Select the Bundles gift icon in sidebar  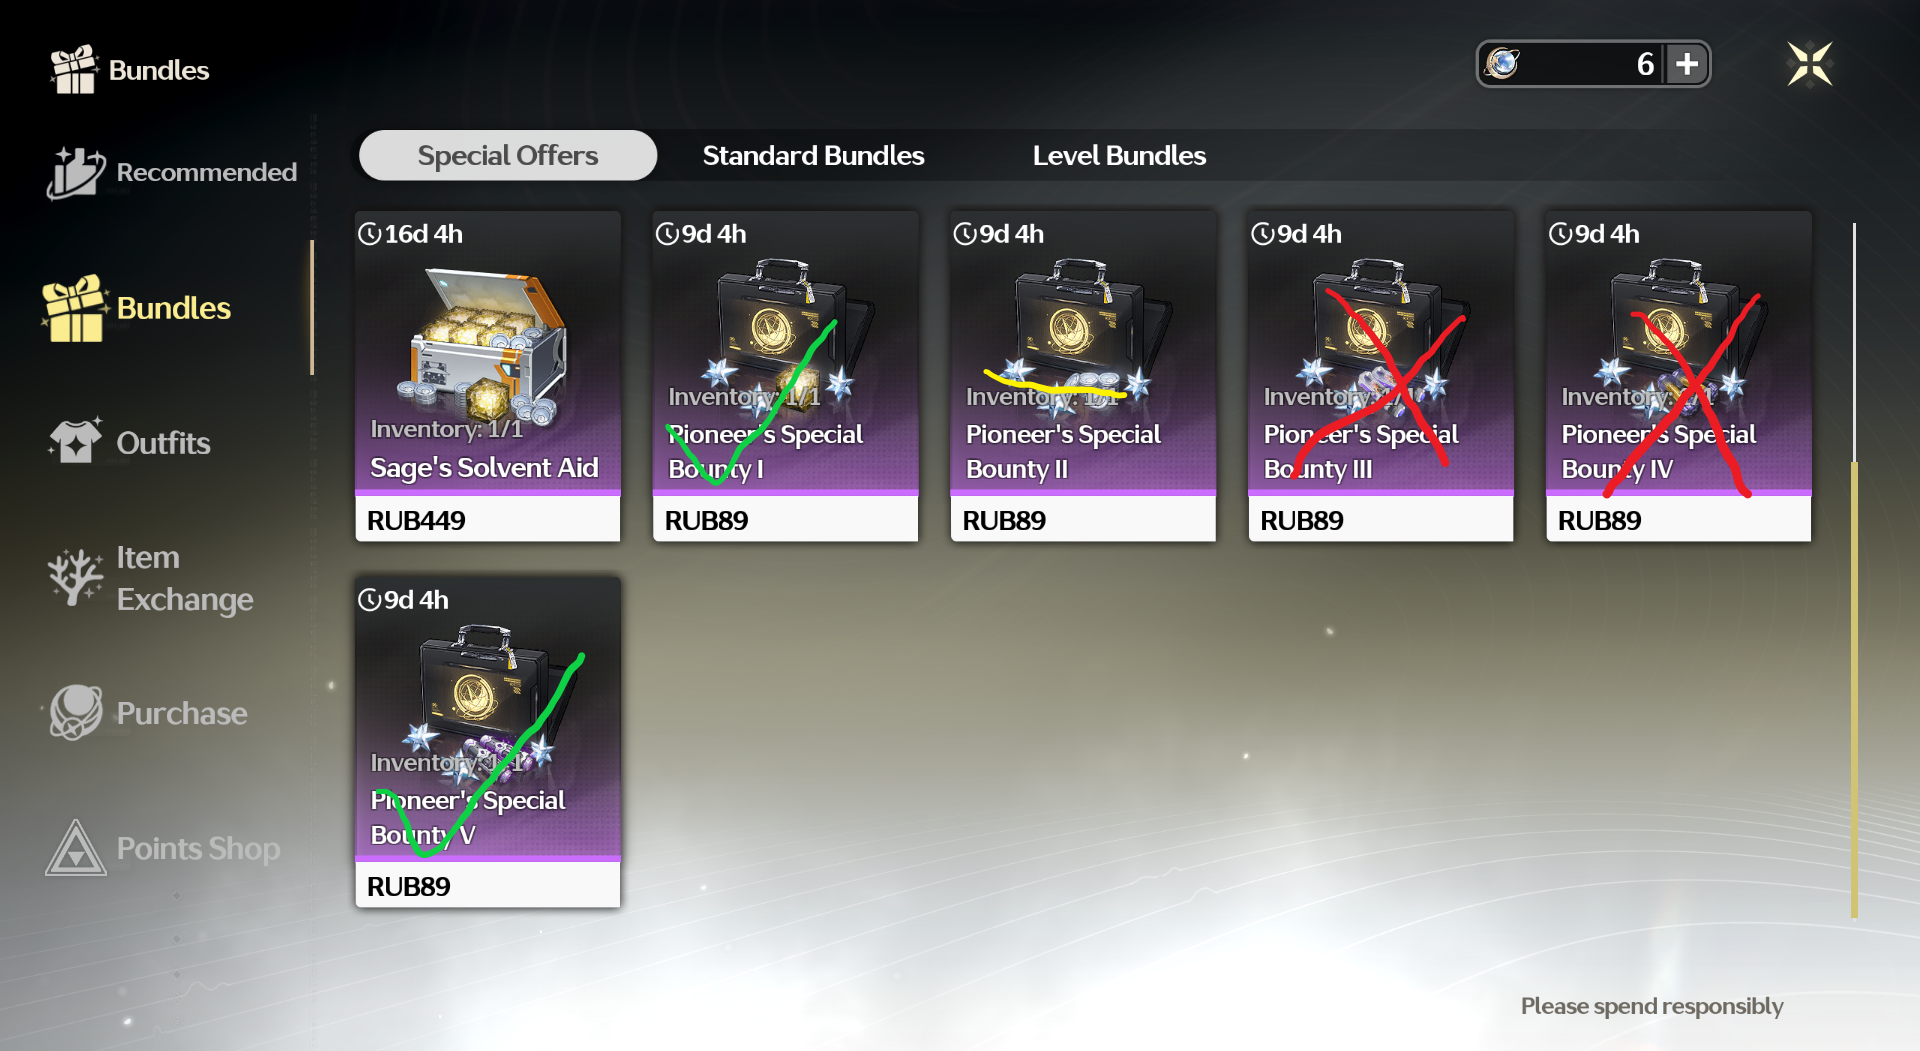pos(75,308)
